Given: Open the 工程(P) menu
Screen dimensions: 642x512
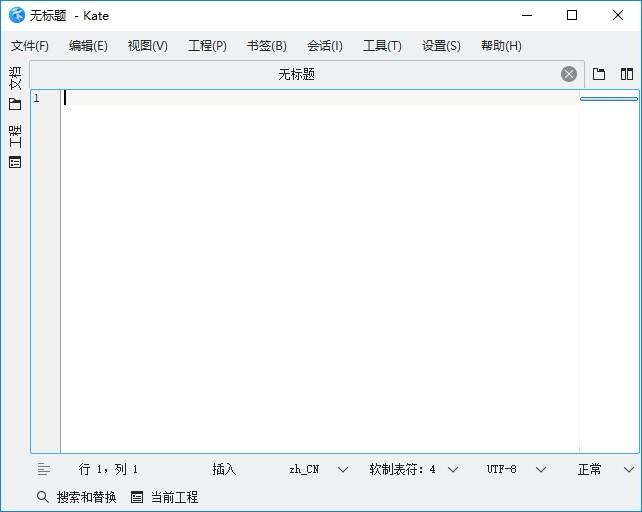Looking at the screenshot, I should pyautogui.click(x=207, y=45).
